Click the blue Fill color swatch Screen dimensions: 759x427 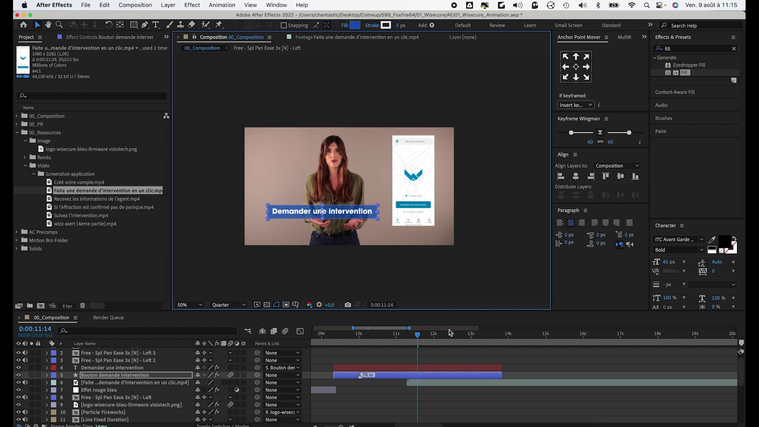point(354,25)
